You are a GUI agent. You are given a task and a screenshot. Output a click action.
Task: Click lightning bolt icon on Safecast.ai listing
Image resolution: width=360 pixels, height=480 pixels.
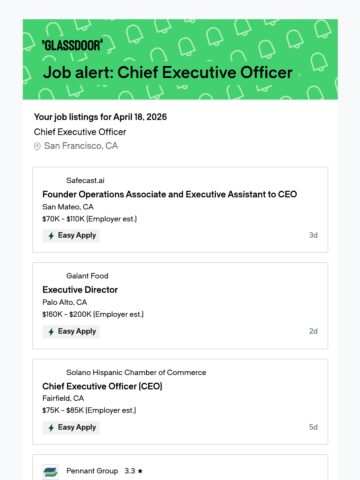coord(51,236)
